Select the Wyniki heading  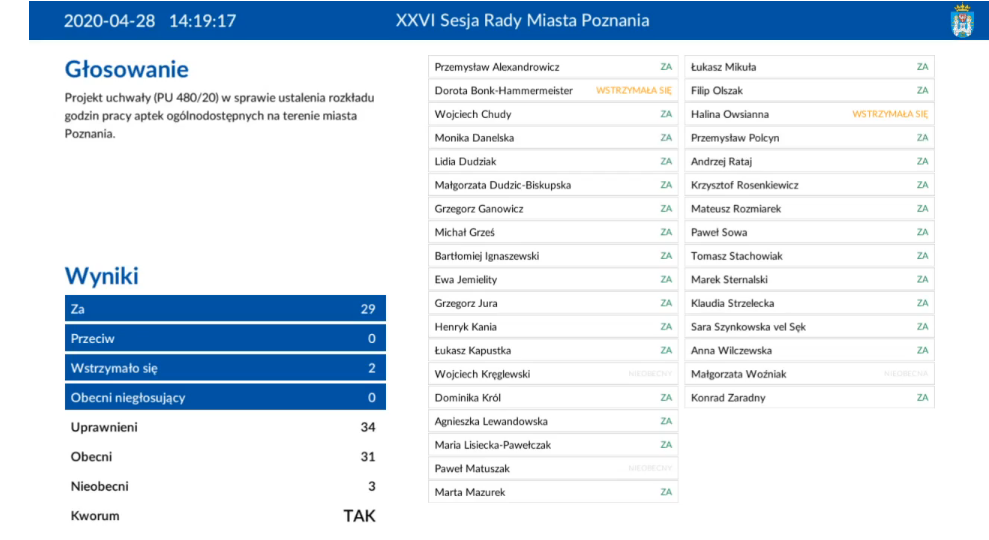click(x=102, y=276)
